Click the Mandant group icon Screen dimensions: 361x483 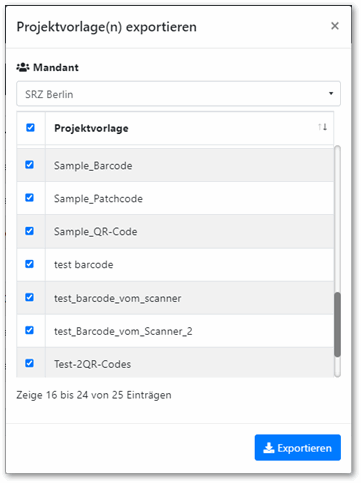point(23,67)
